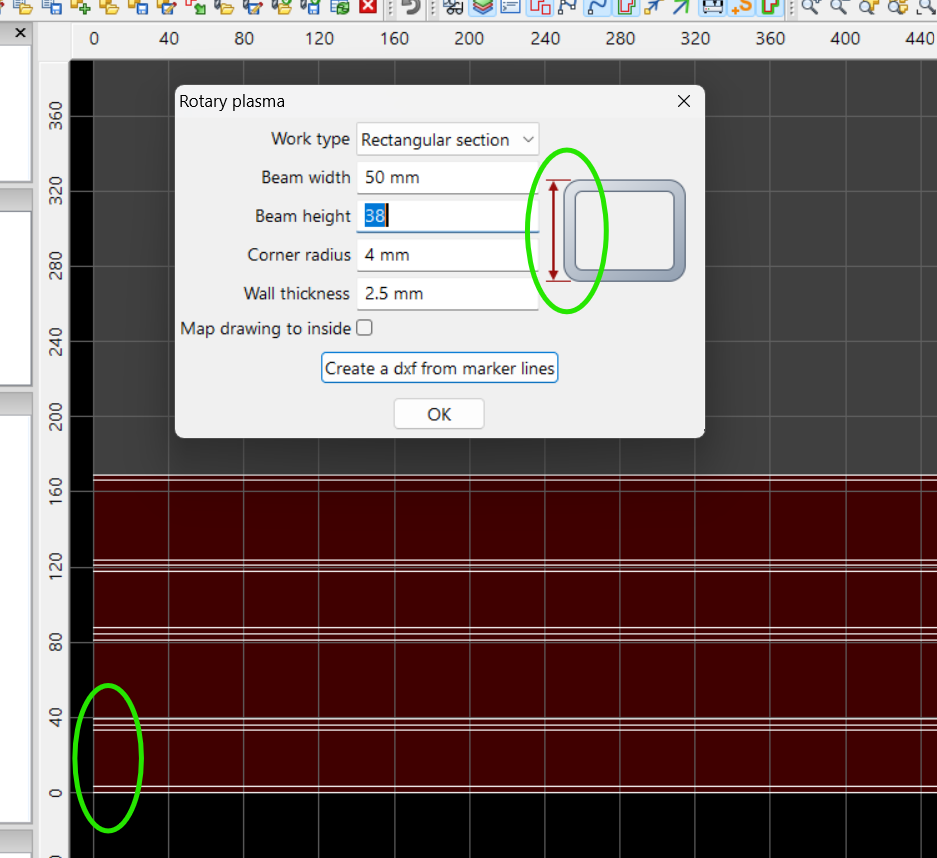
Task: Click the stacked layers icon in toolbar
Action: tap(483, 7)
